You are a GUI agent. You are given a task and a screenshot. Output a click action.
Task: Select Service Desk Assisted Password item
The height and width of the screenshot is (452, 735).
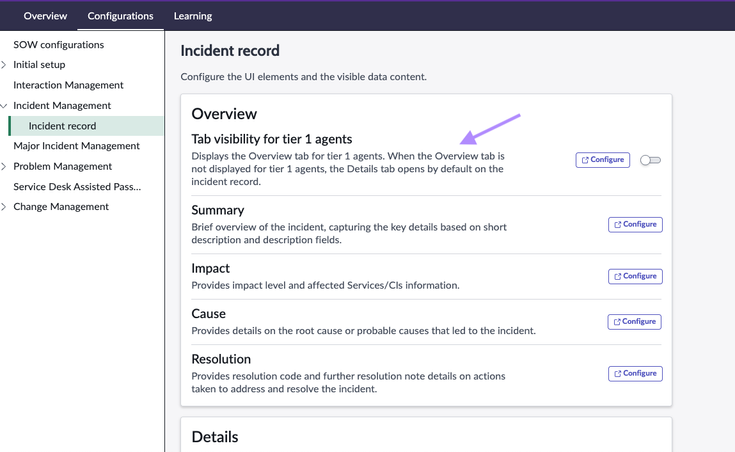coord(77,187)
